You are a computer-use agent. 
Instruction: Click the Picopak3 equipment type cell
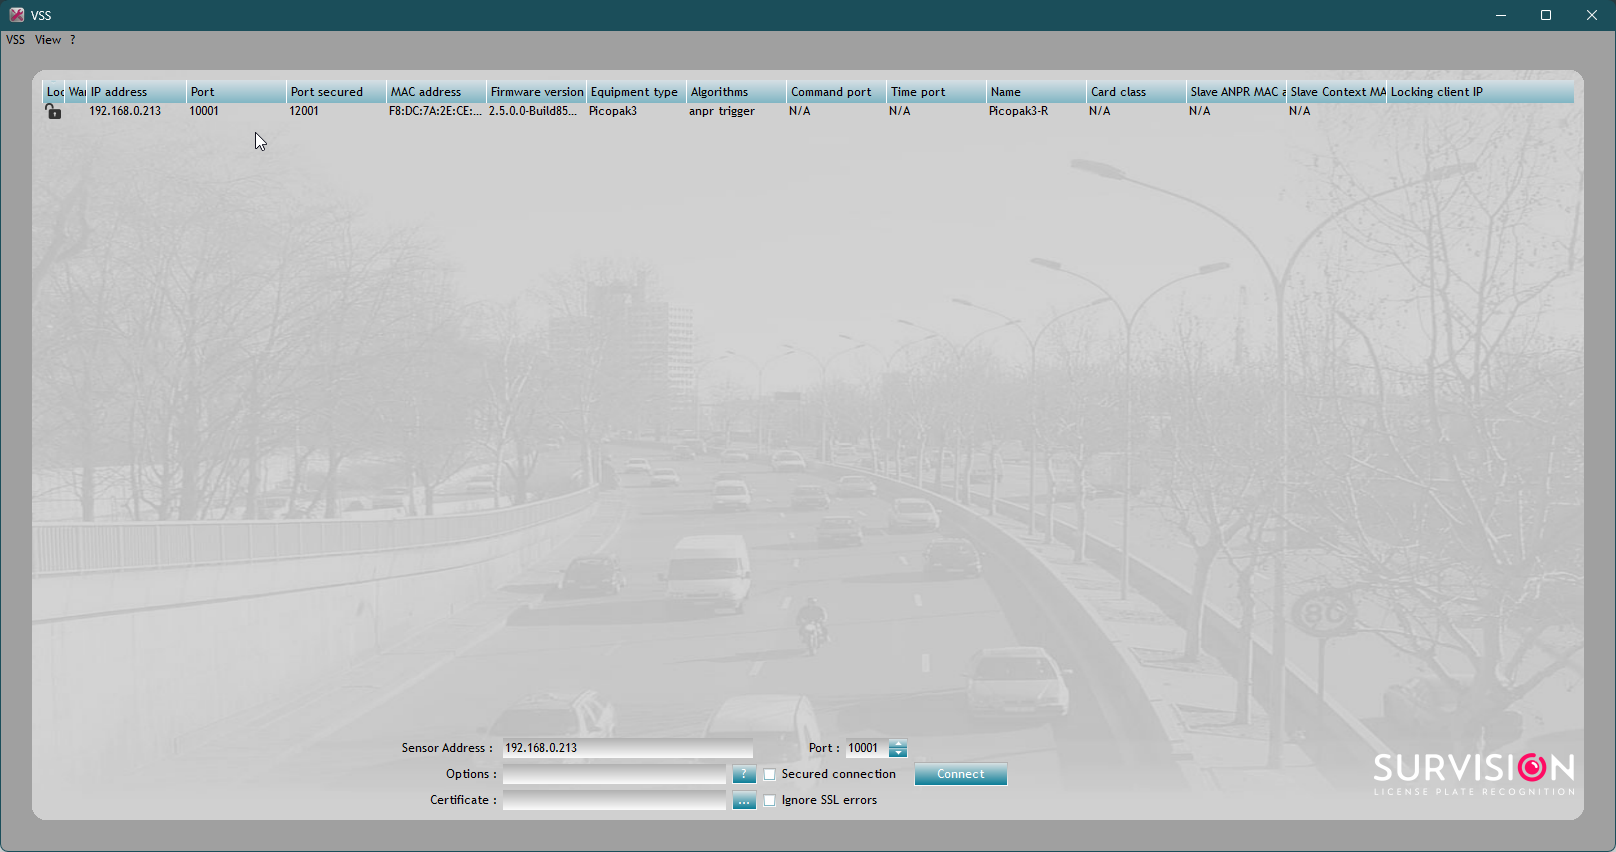[613, 111]
